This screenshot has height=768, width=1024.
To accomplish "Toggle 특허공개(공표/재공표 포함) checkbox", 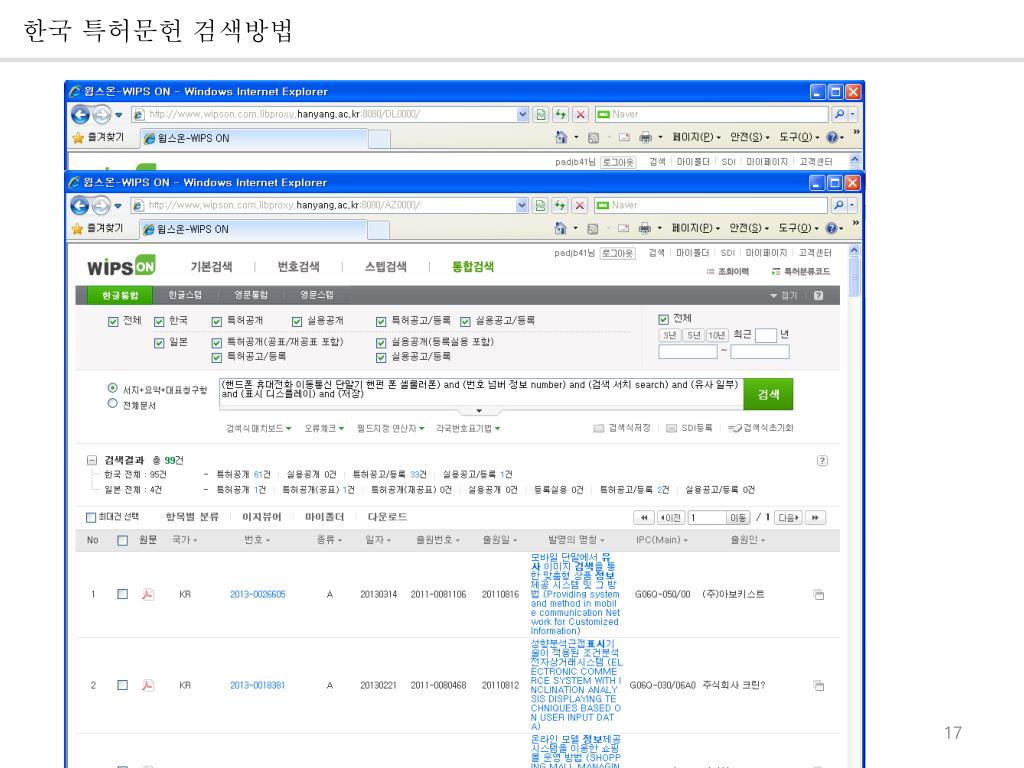I will tap(217, 343).
